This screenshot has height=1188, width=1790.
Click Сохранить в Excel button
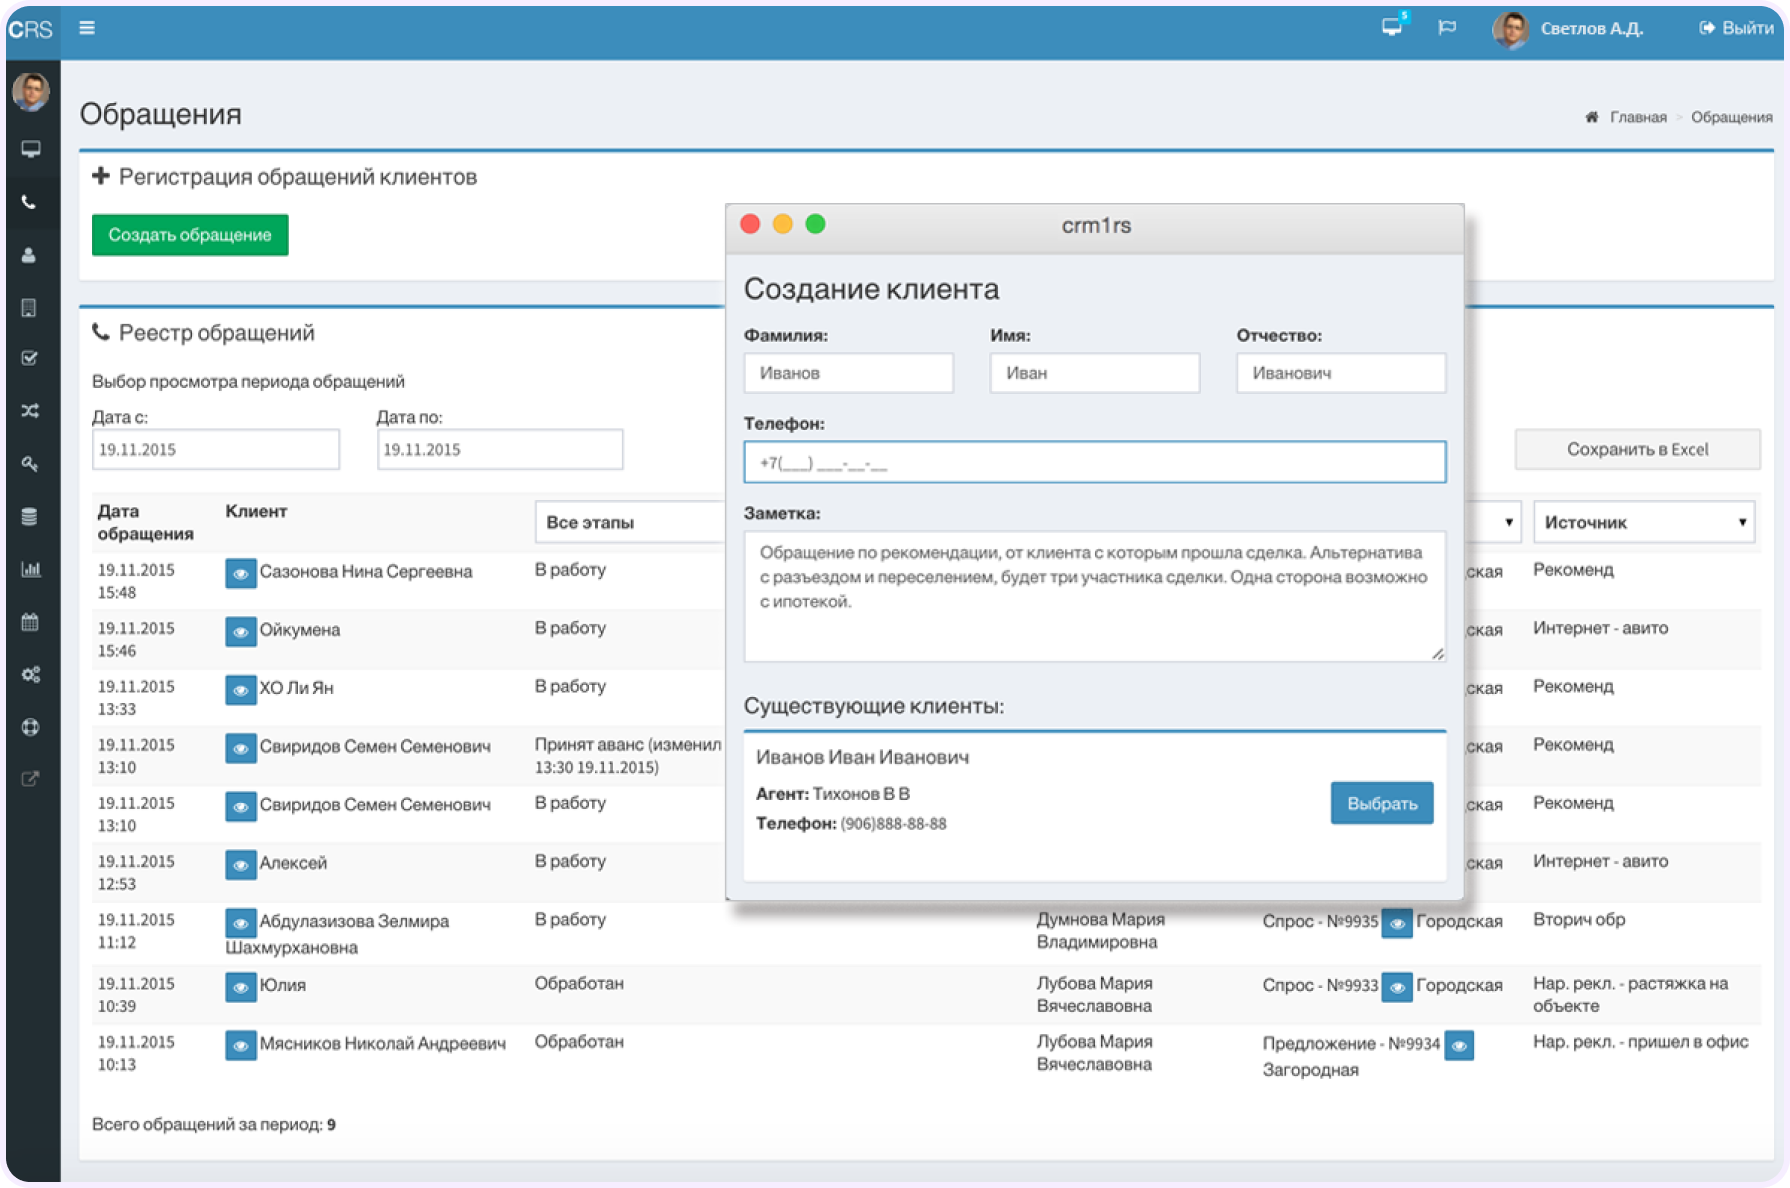tap(1637, 450)
